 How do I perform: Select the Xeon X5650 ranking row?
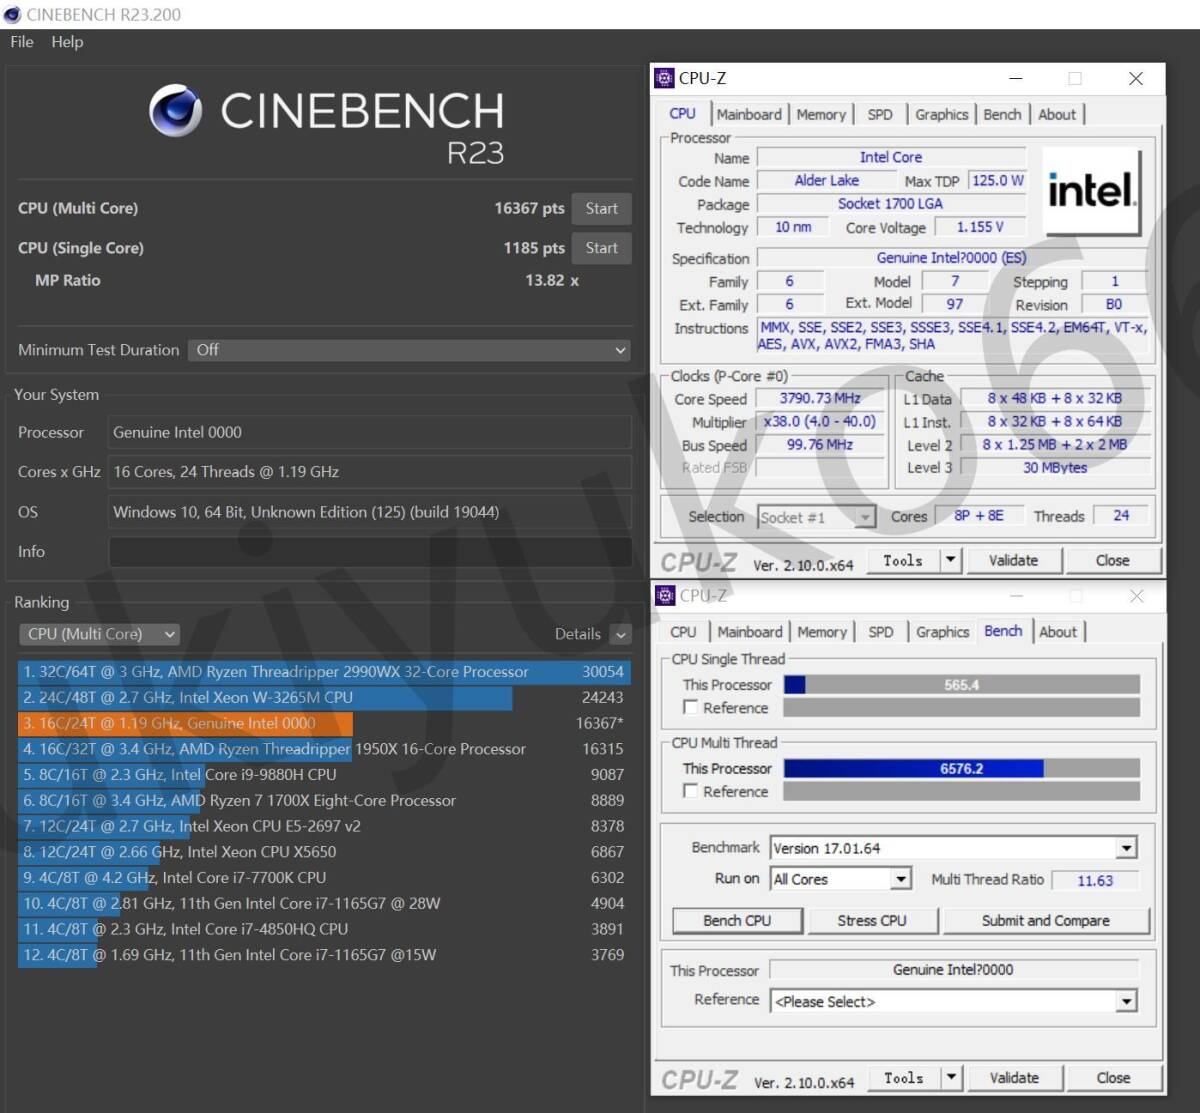[x=324, y=852]
